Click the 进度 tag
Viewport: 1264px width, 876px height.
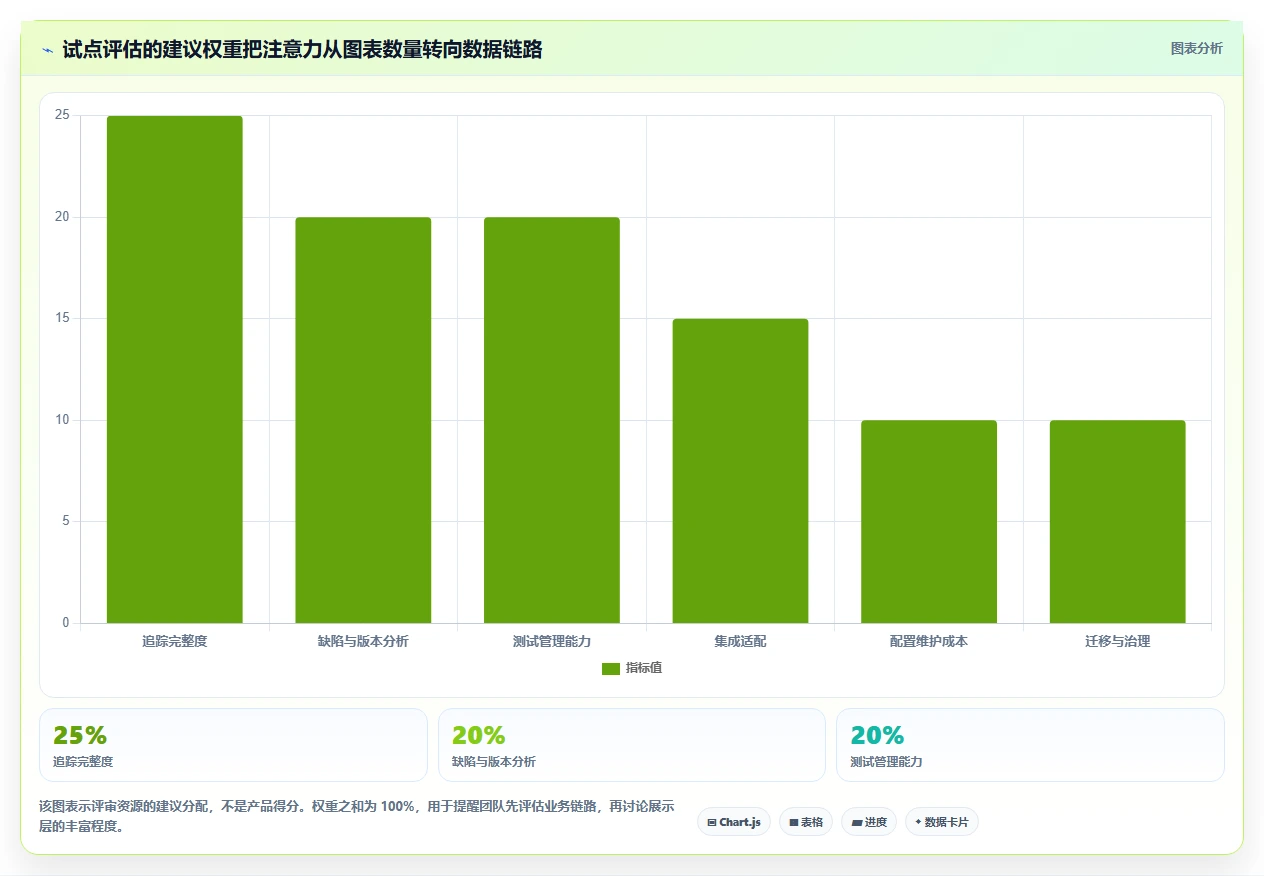(869, 822)
